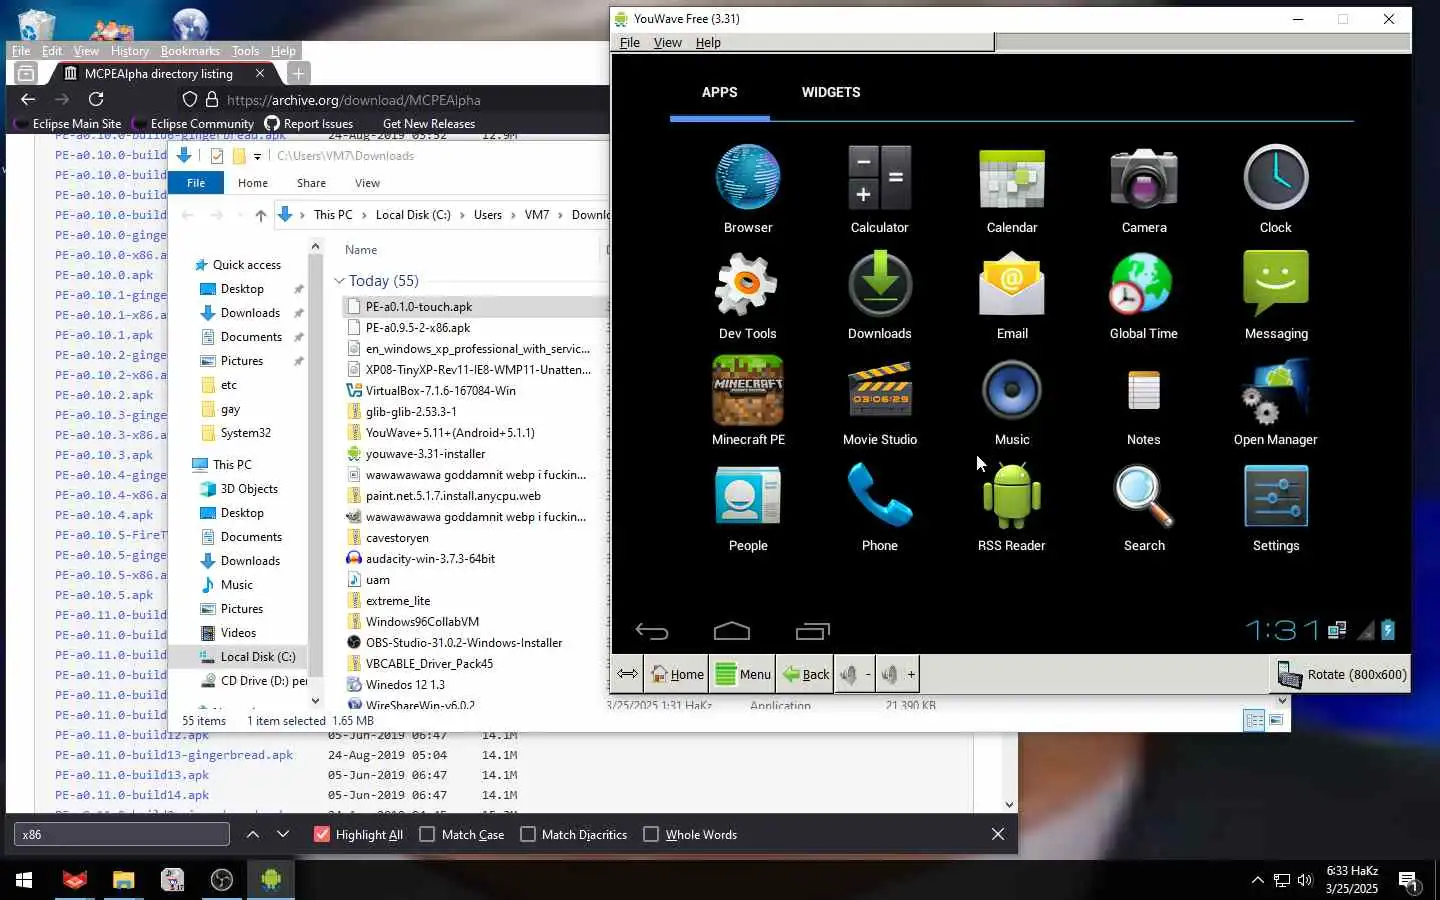This screenshot has width=1440, height=900.
Task: Raise volume with YouWave speaker plus button
Action: [x=898, y=674]
